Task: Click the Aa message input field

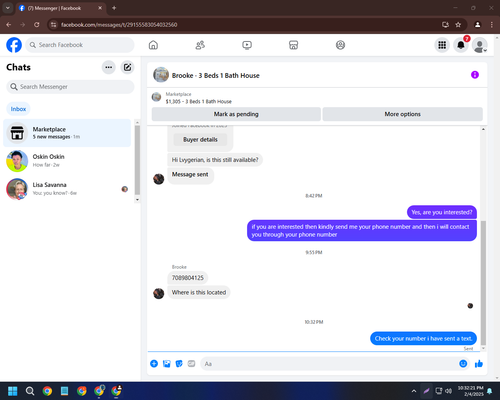Action: coord(330,364)
